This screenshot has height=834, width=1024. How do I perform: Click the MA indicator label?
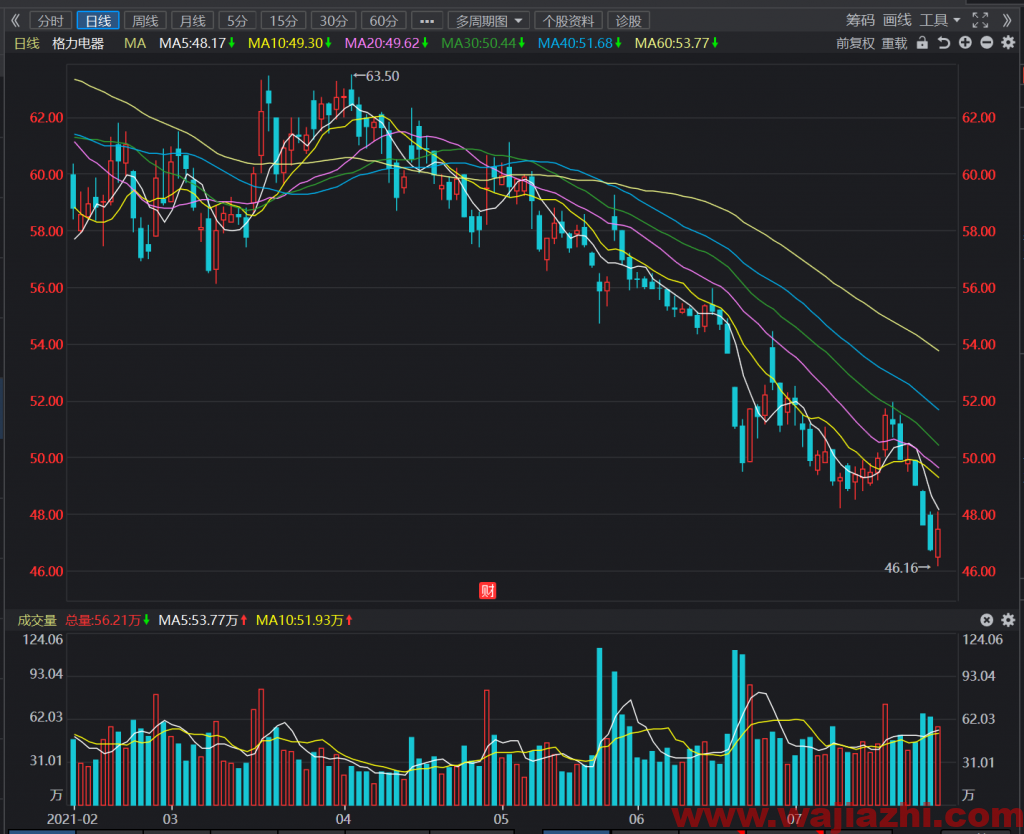point(135,44)
